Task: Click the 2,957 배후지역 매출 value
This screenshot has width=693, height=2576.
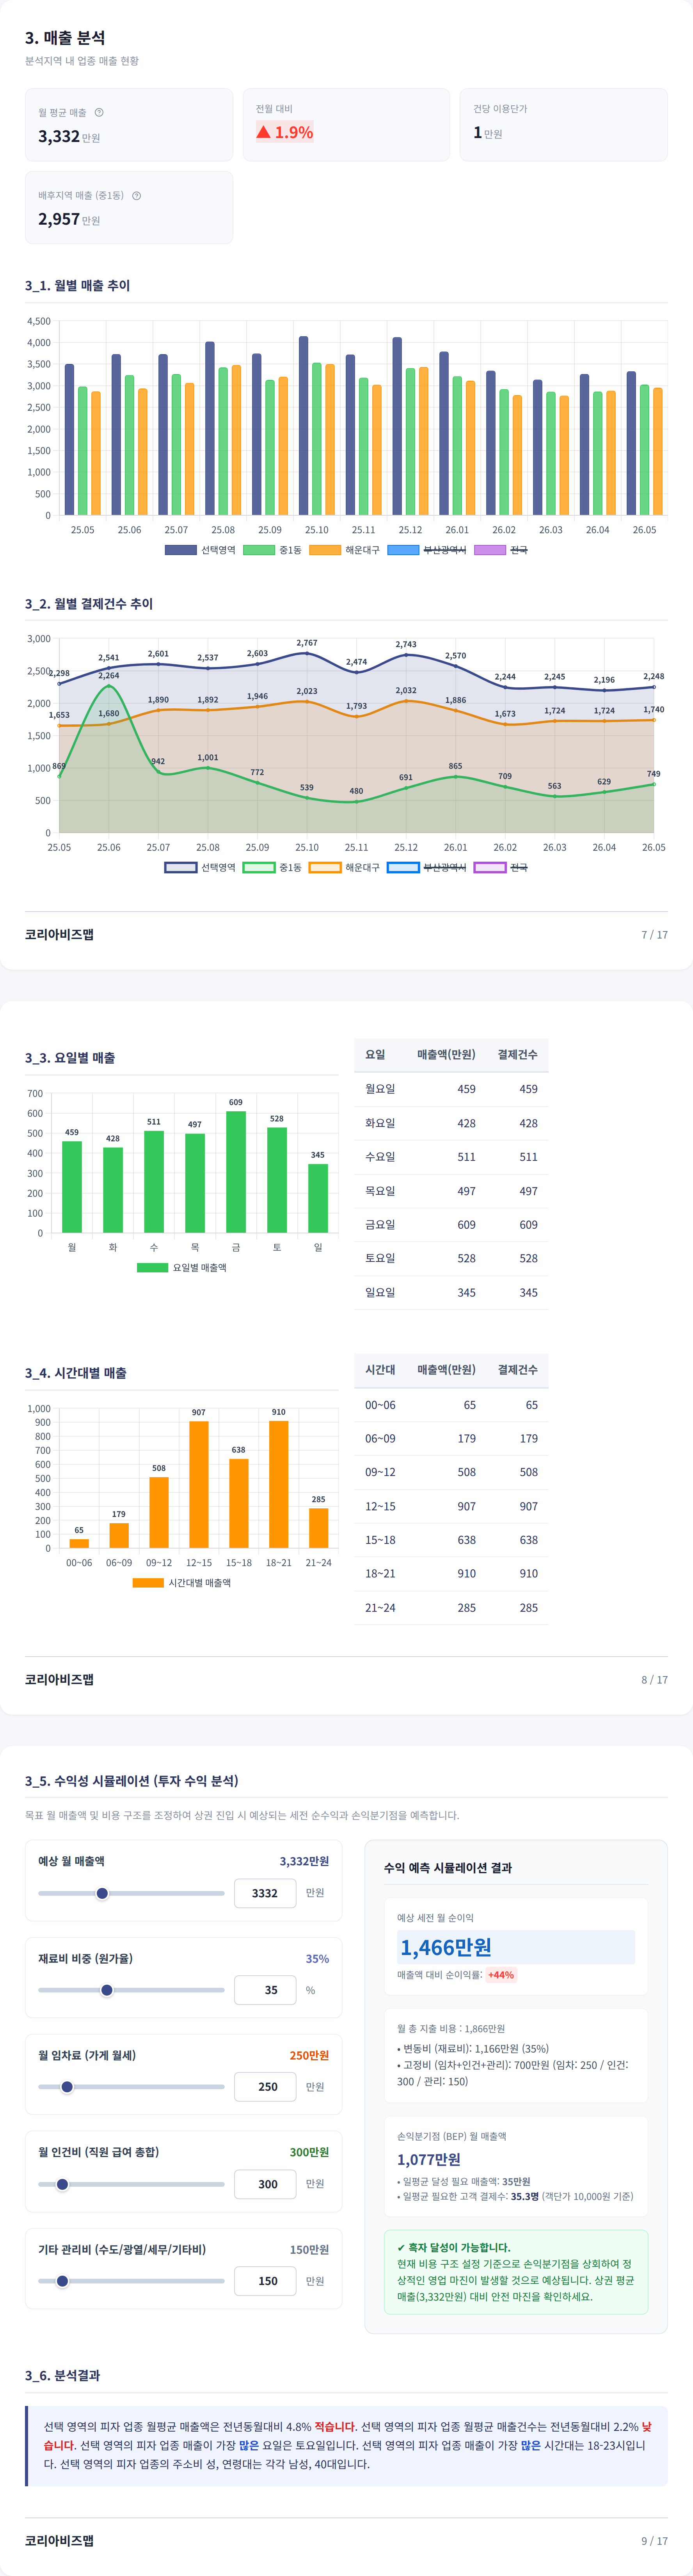Action: pyautogui.click(x=59, y=219)
